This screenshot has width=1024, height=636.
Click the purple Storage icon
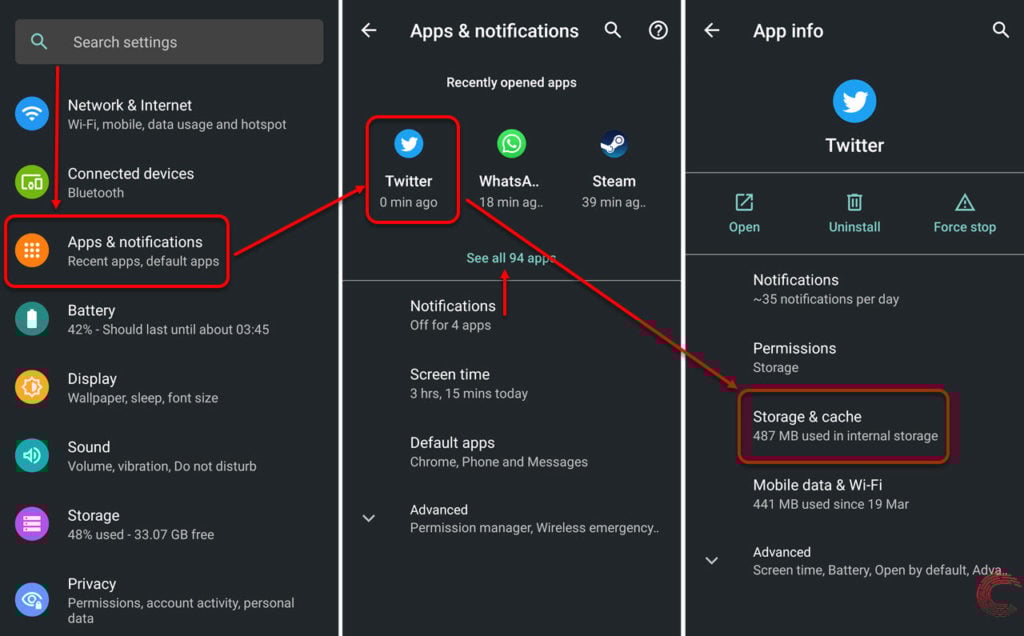click(32, 524)
